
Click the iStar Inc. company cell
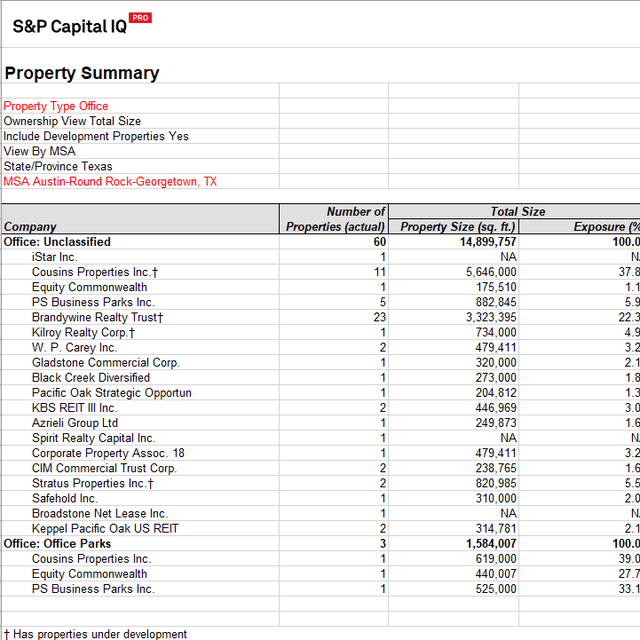click(x=141, y=257)
